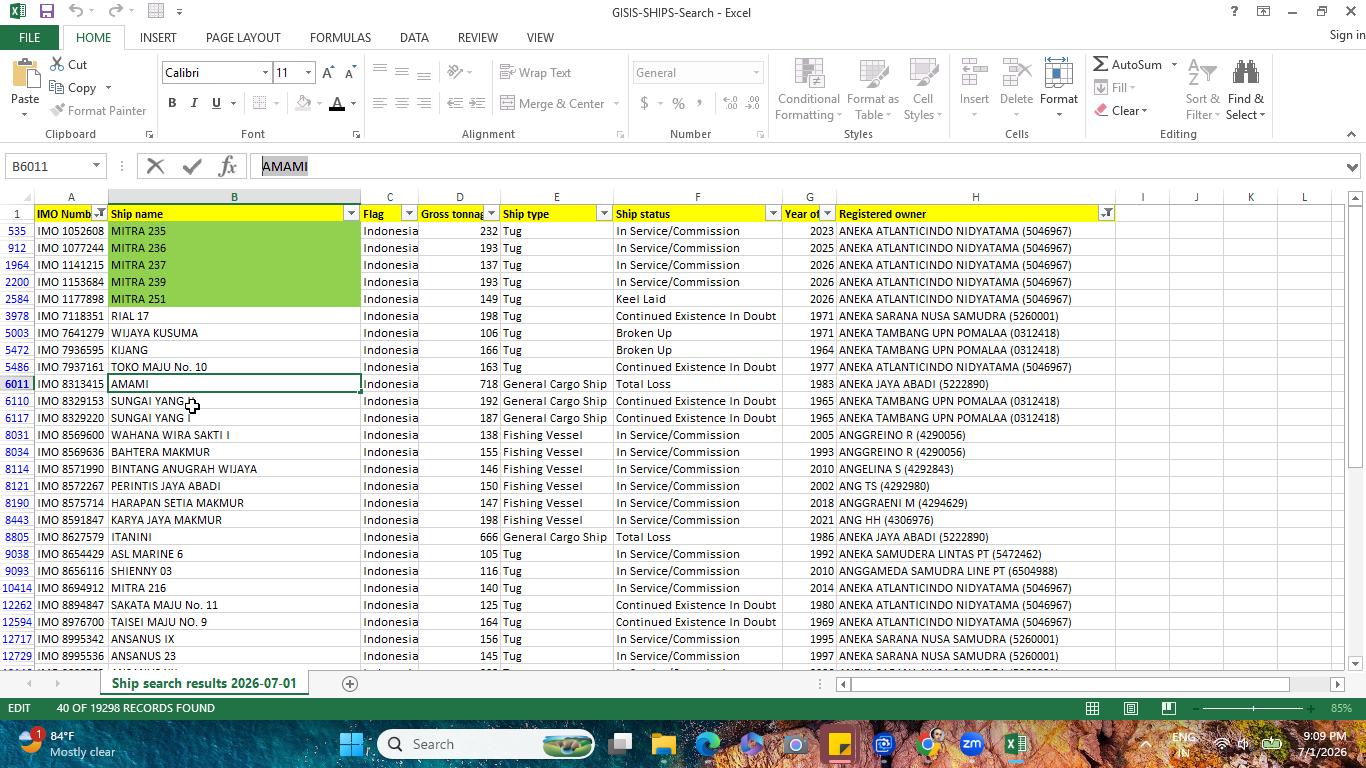Click Merge & Center
This screenshot has width=1366, height=768.
click(553, 103)
